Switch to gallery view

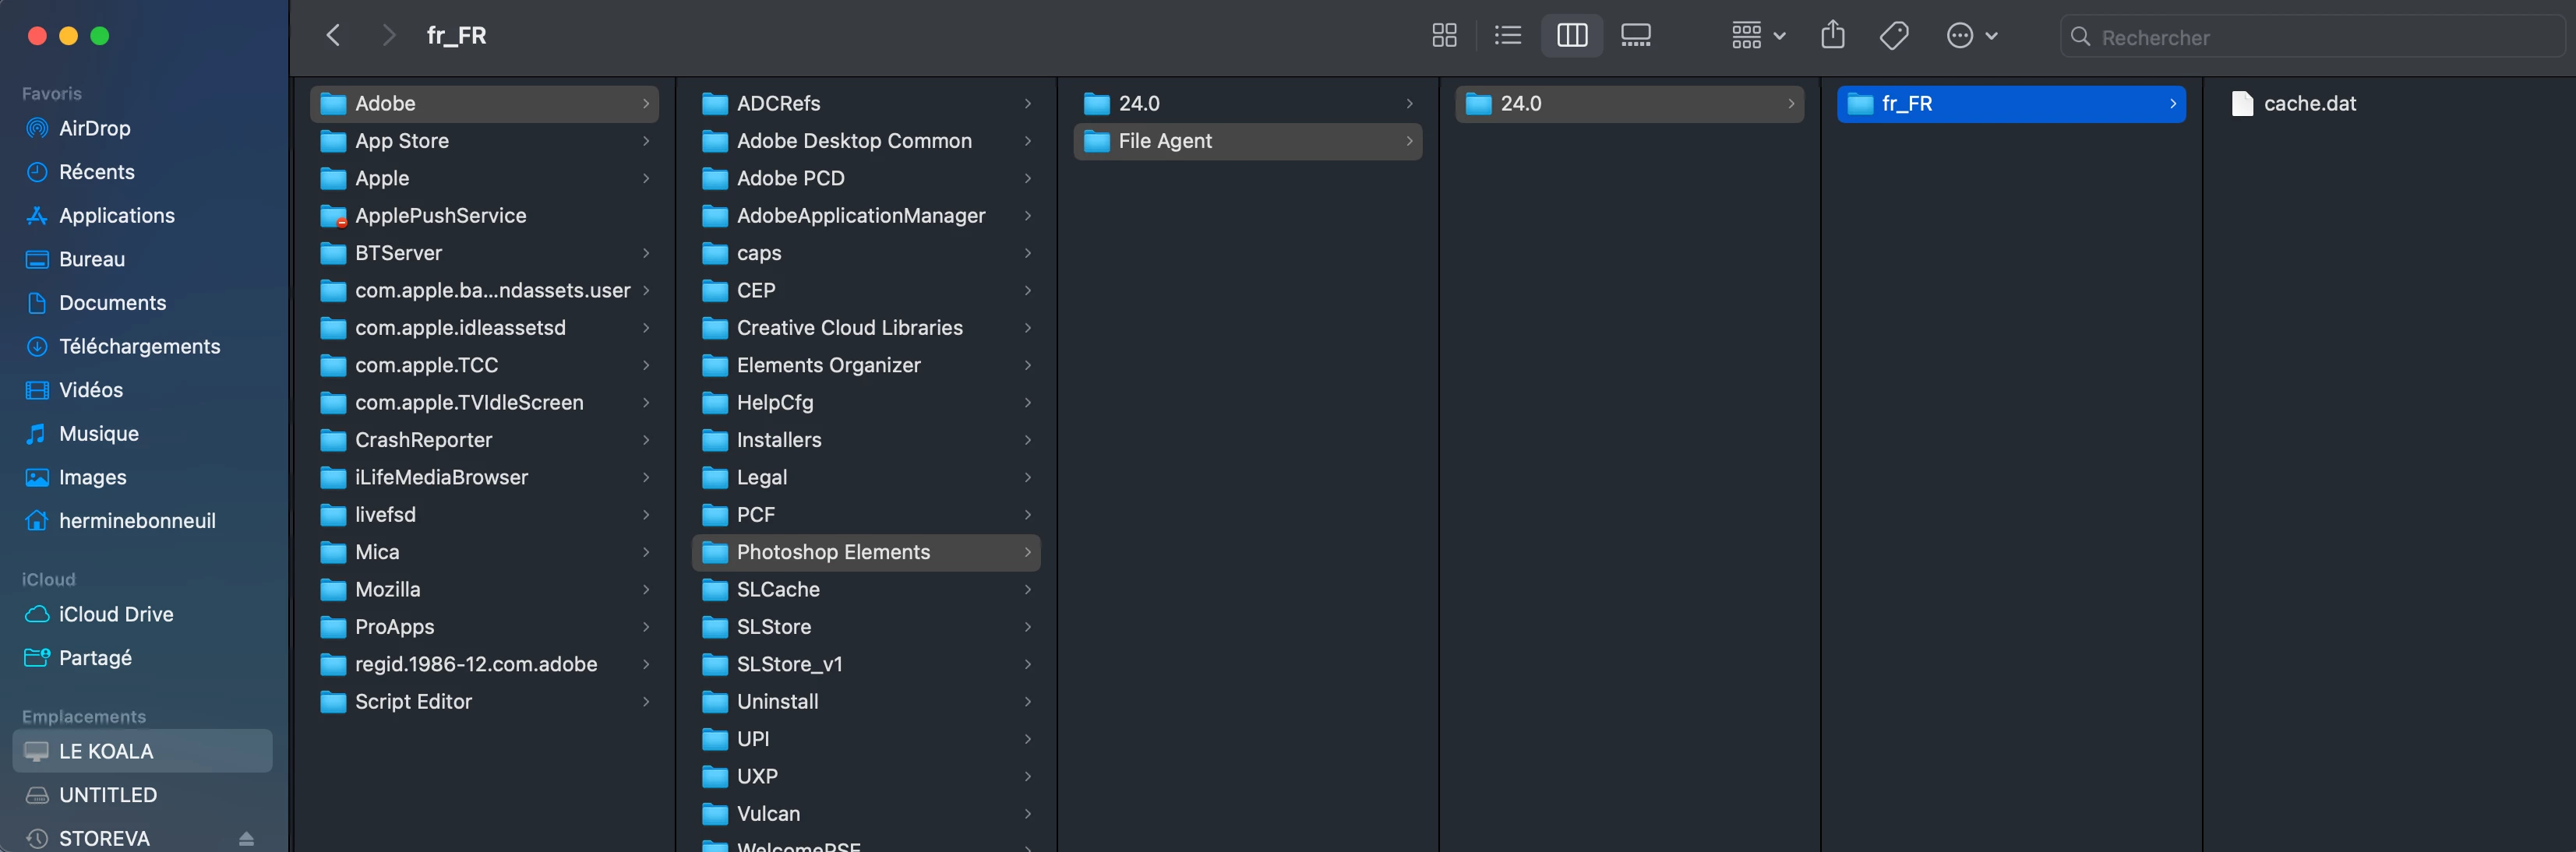click(x=1635, y=36)
